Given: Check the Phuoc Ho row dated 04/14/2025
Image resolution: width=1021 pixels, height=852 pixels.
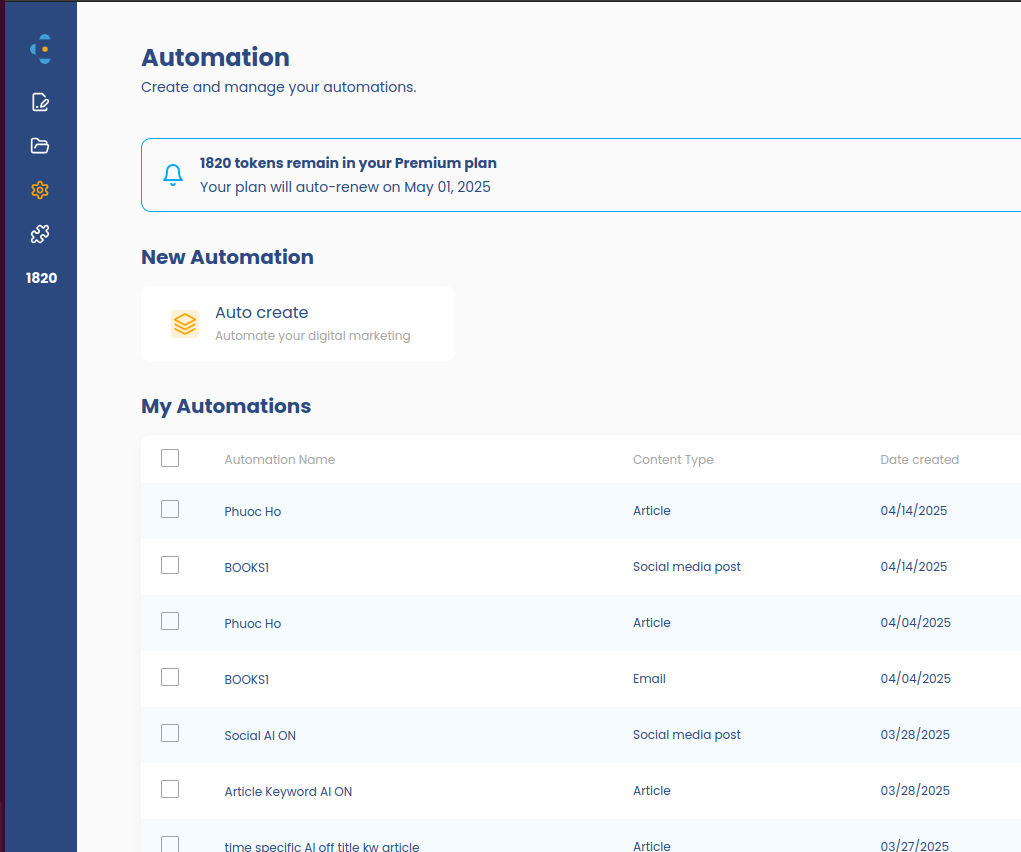Looking at the screenshot, I should pyautogui.click(x=170, y=509).
